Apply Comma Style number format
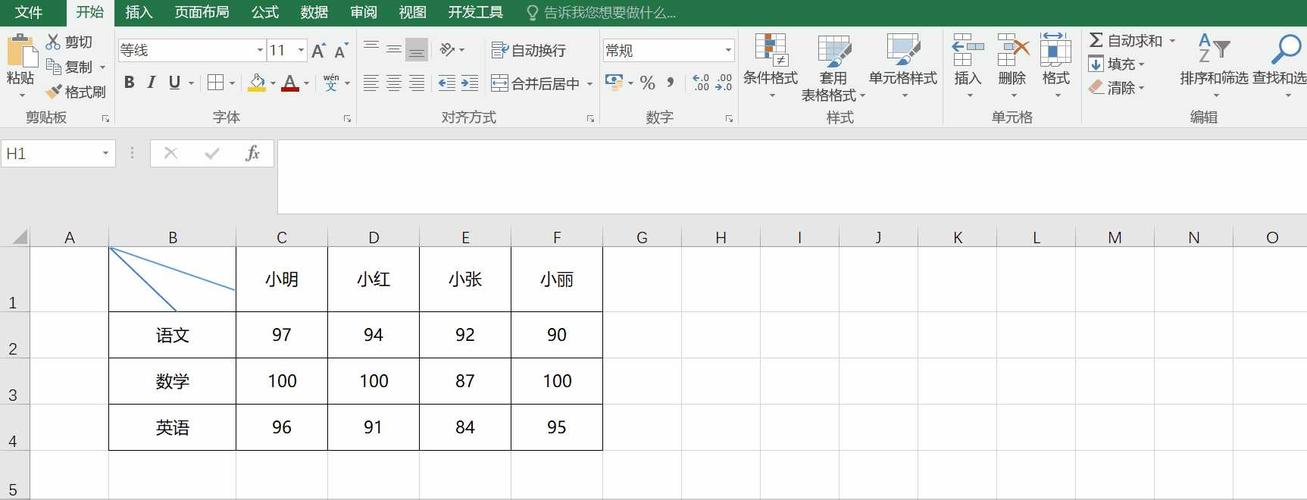 point(670,83)
